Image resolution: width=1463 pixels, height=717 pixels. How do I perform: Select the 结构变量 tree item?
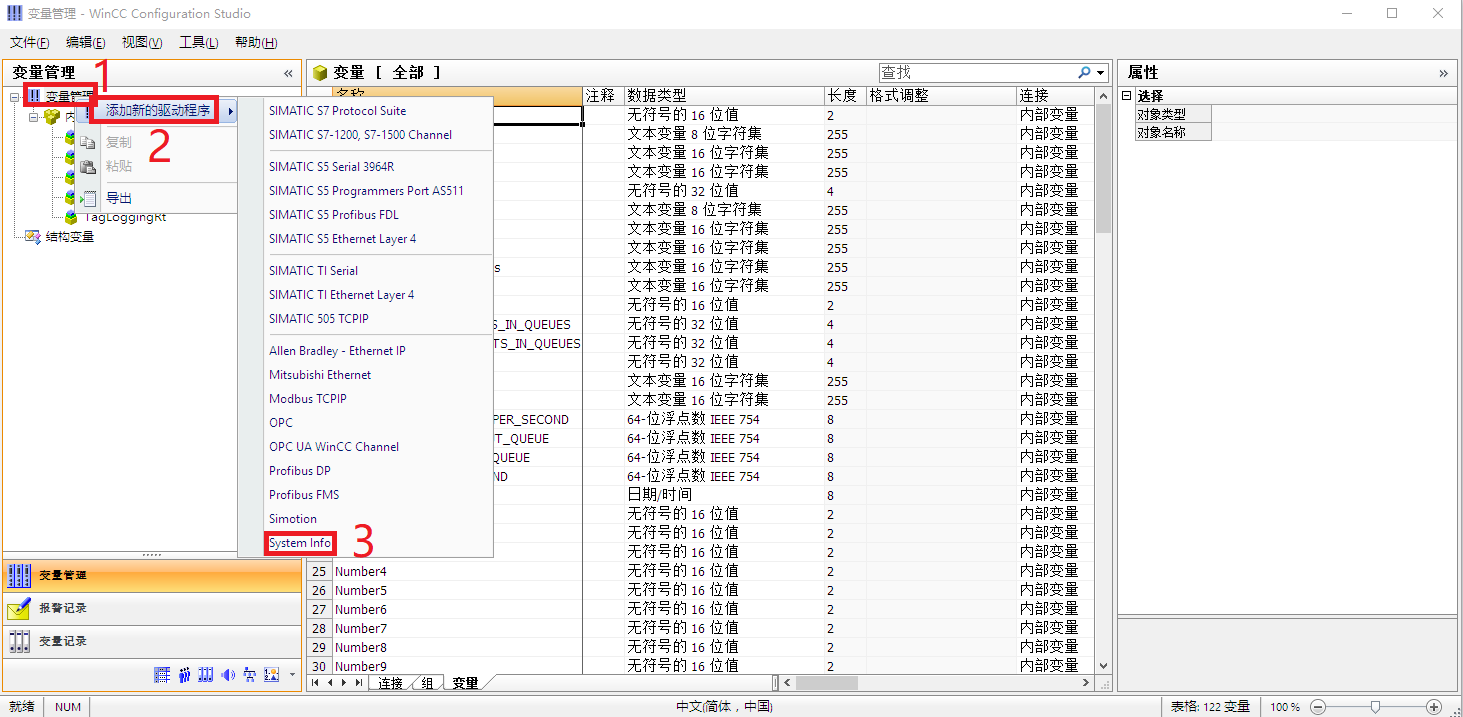point(69,237)
